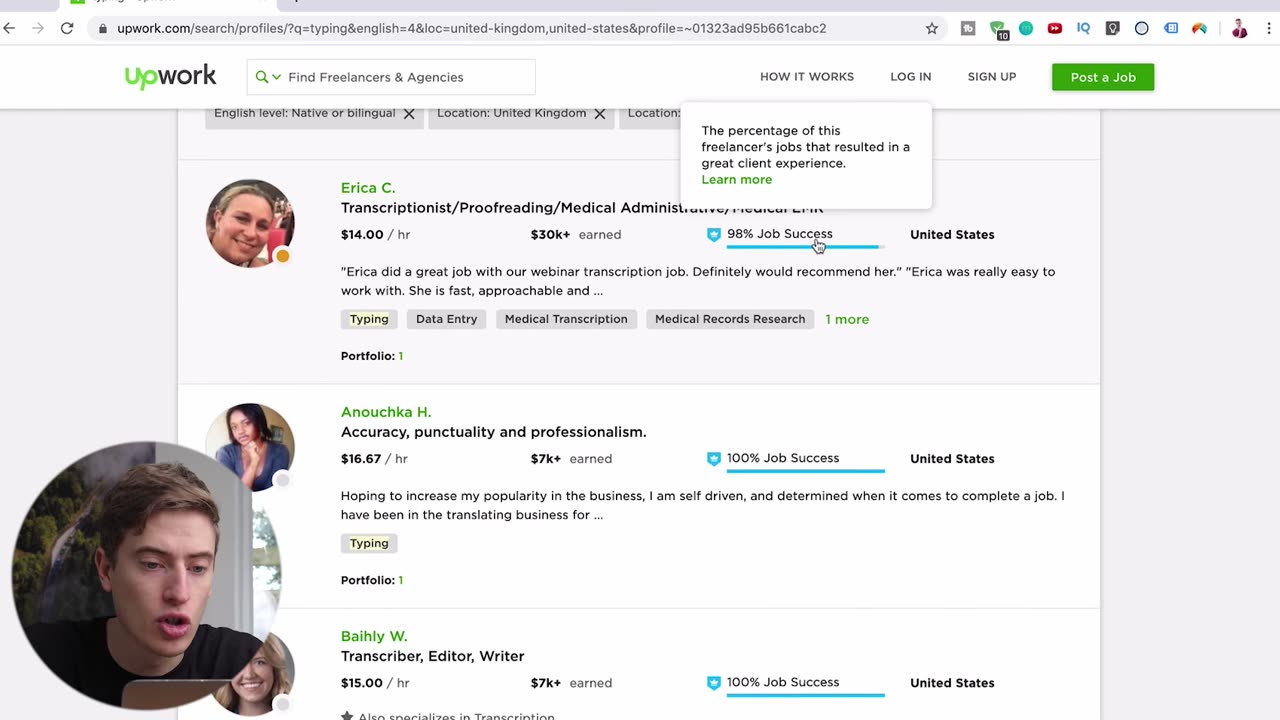Open the red fast-forward extension icon
Viewport: 1280px width, 720px height.
1055,28
